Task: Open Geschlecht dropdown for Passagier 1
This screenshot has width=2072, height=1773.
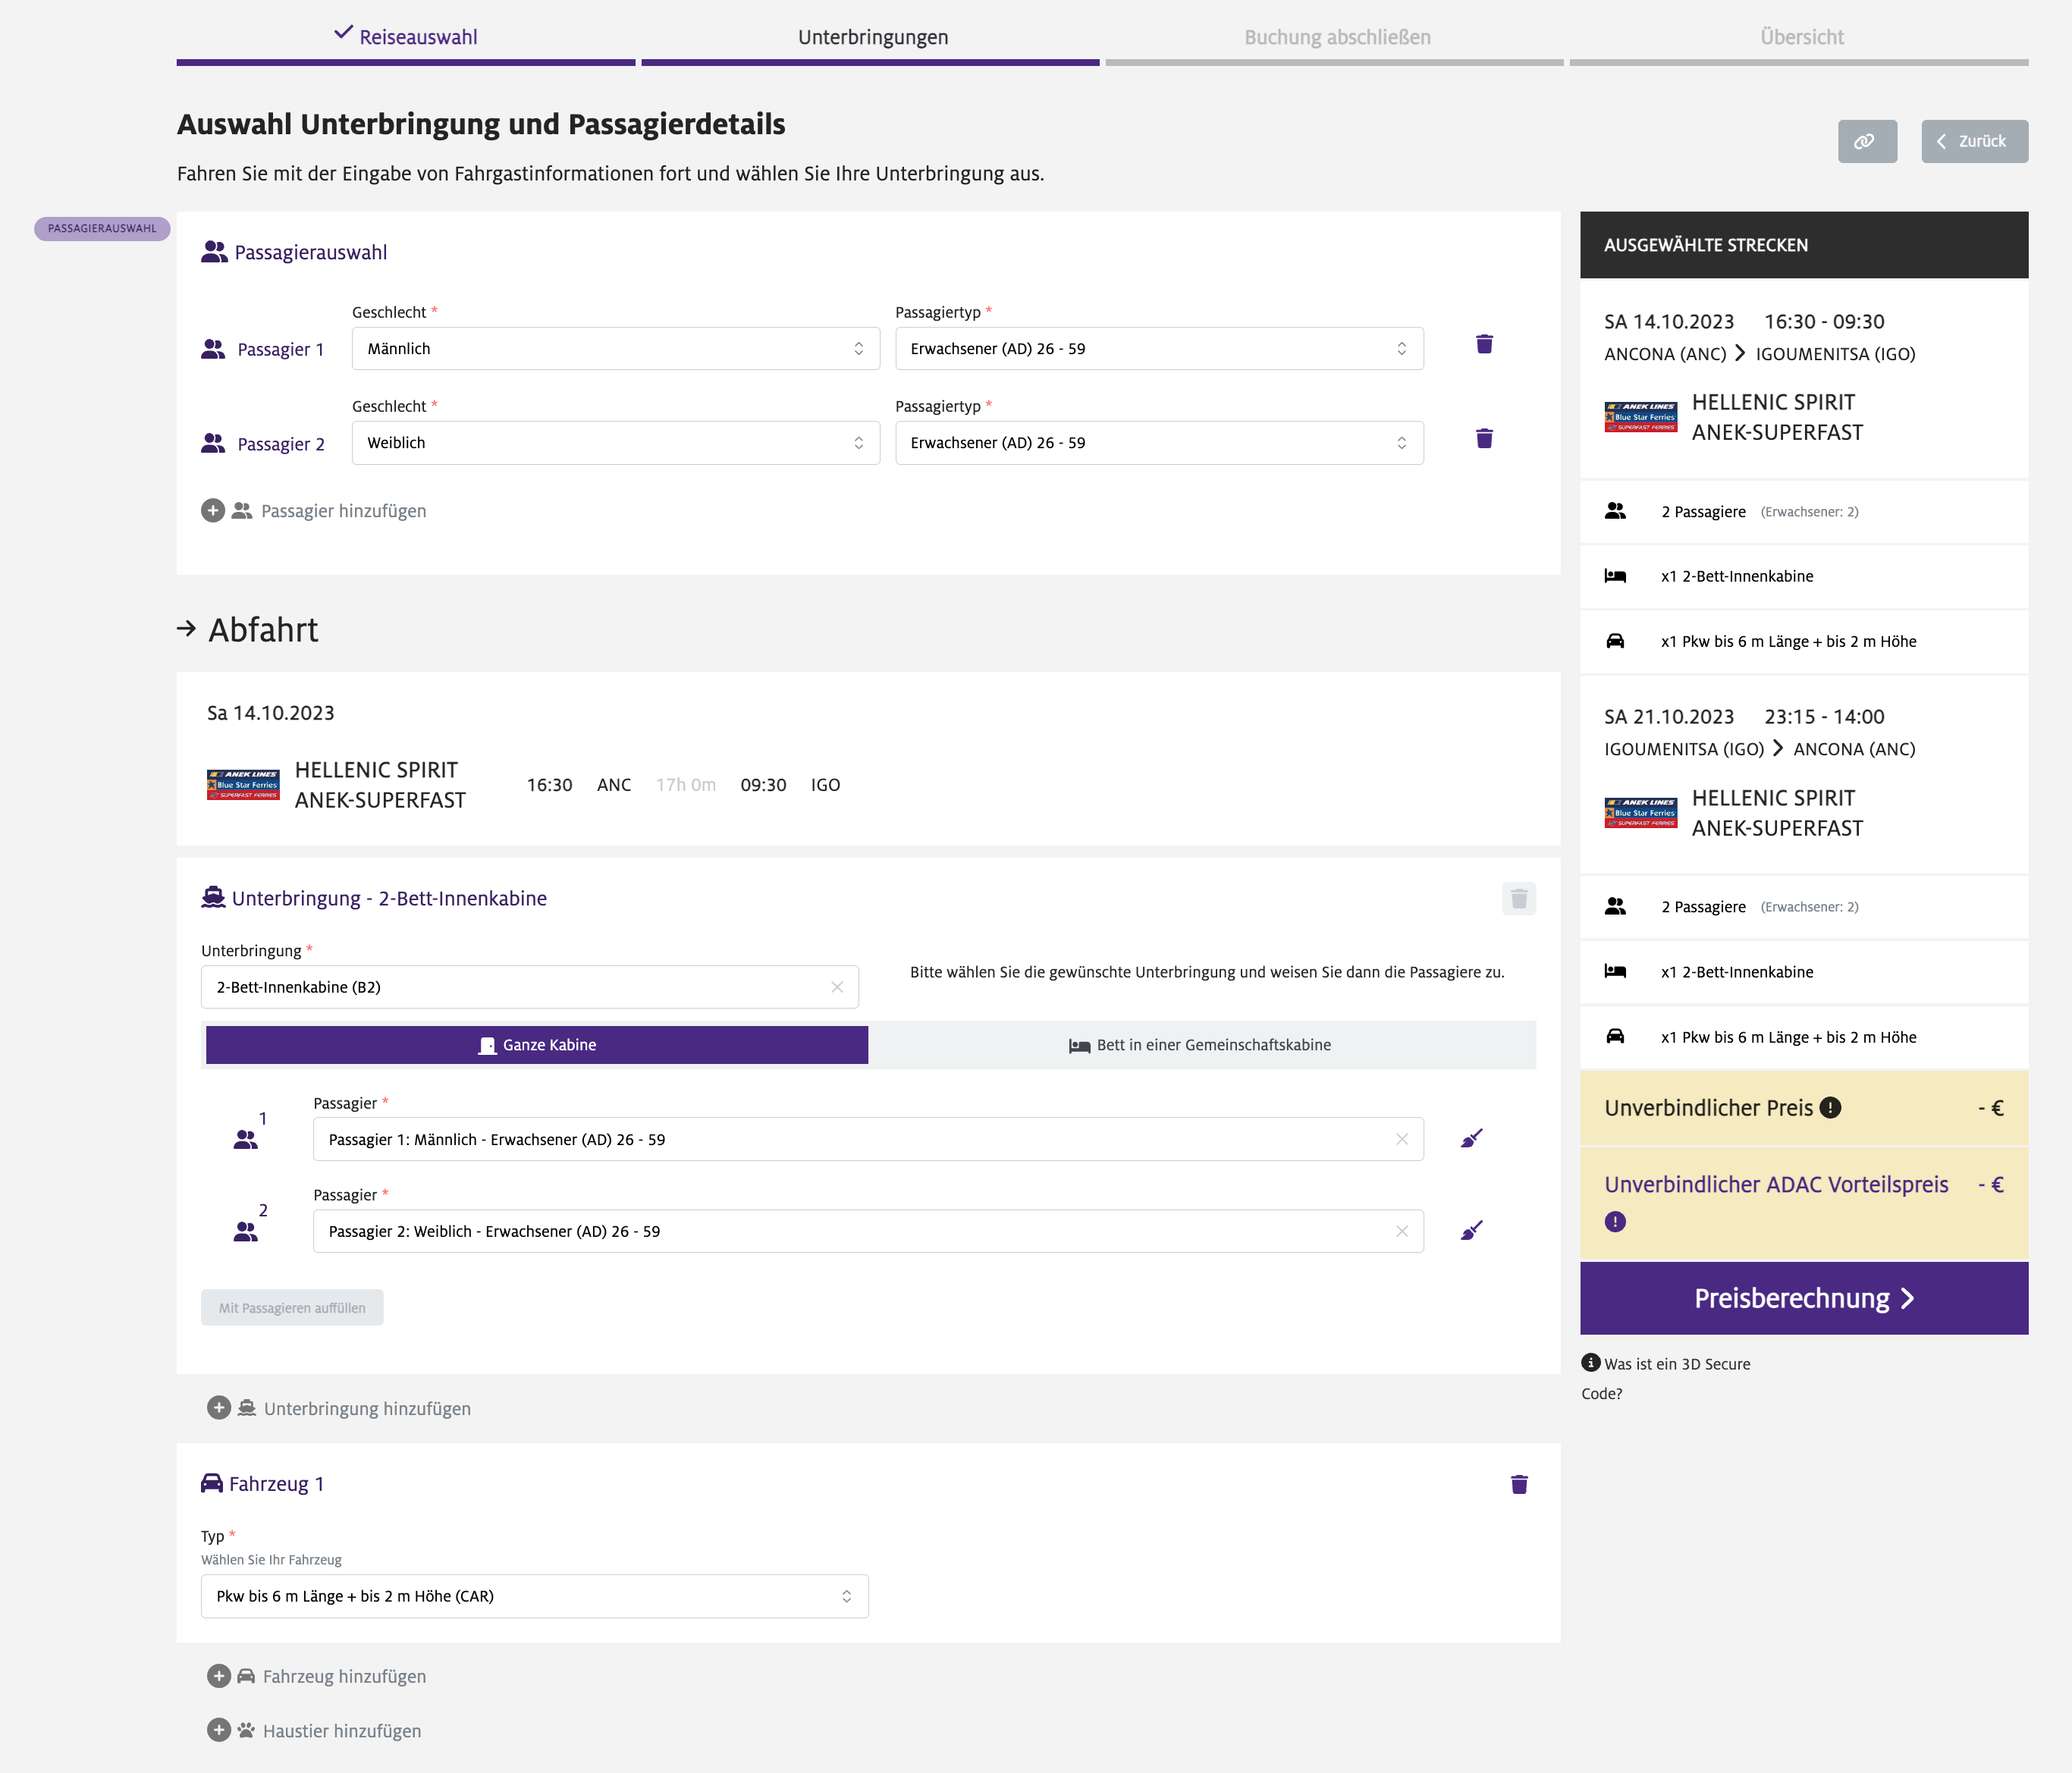Action: [x=615, y=348]
